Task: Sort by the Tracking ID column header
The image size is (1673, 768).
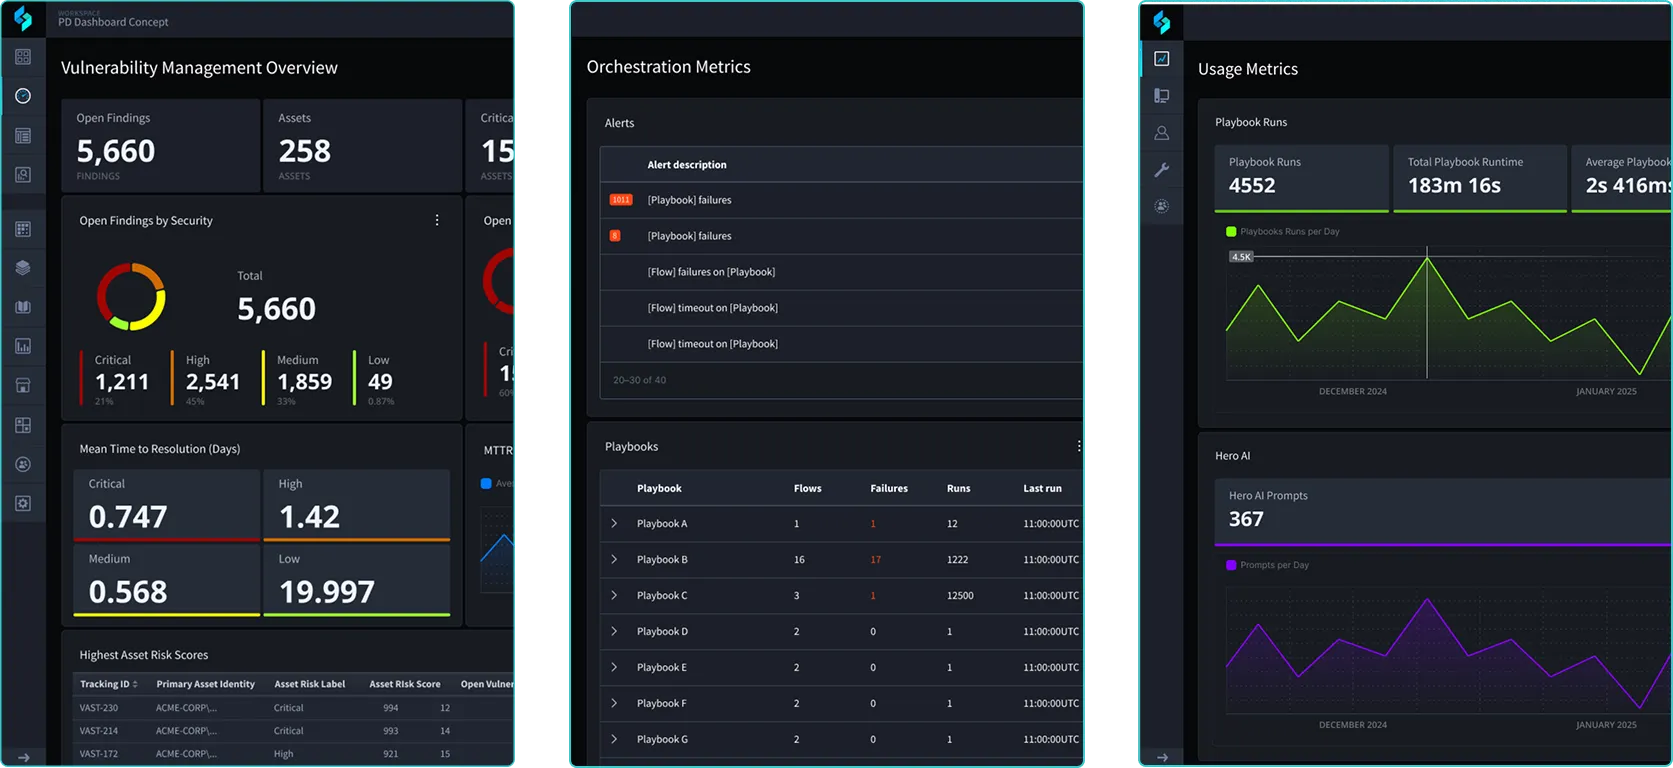Action: [x=109, y=684]
